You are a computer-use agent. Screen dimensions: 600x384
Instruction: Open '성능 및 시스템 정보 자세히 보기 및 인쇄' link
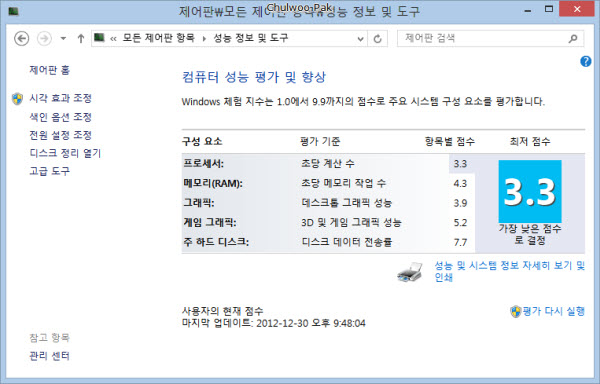509,271
